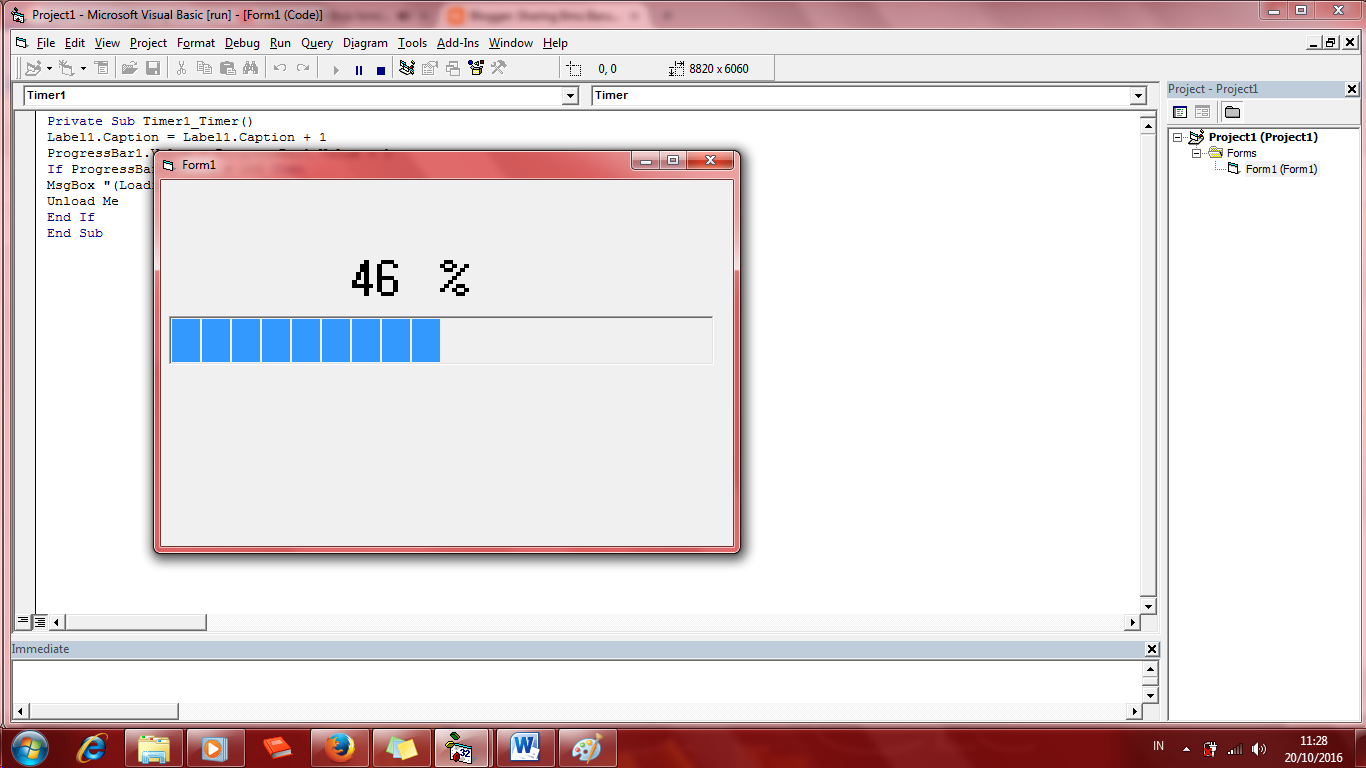Screen dimensions: 1366x768
Task: Open the Procedure dropdown showing Timer
Action: coord(1136,95)
